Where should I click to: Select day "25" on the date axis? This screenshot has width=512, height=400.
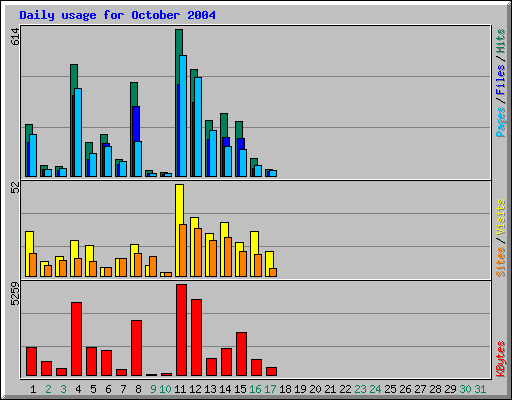[x=390, y=389]
